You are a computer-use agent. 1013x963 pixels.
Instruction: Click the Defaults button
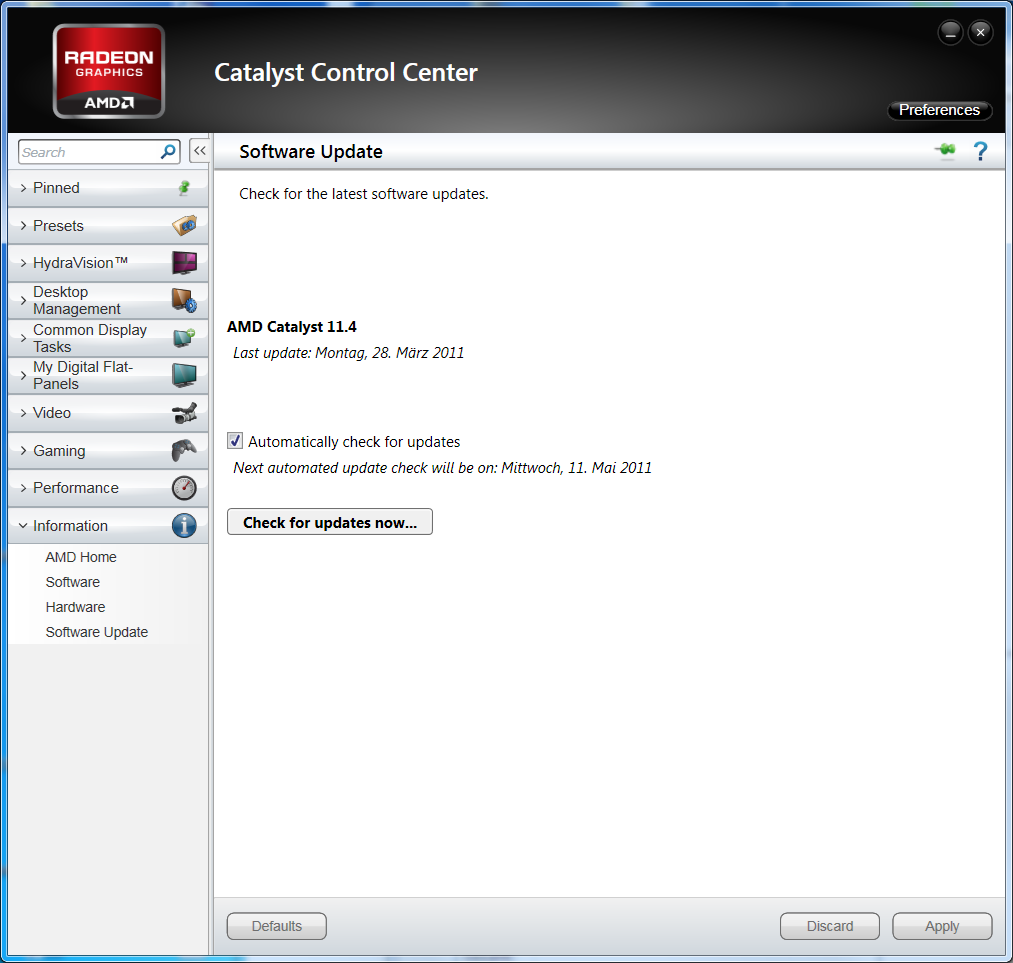click(x=276, y=926)
